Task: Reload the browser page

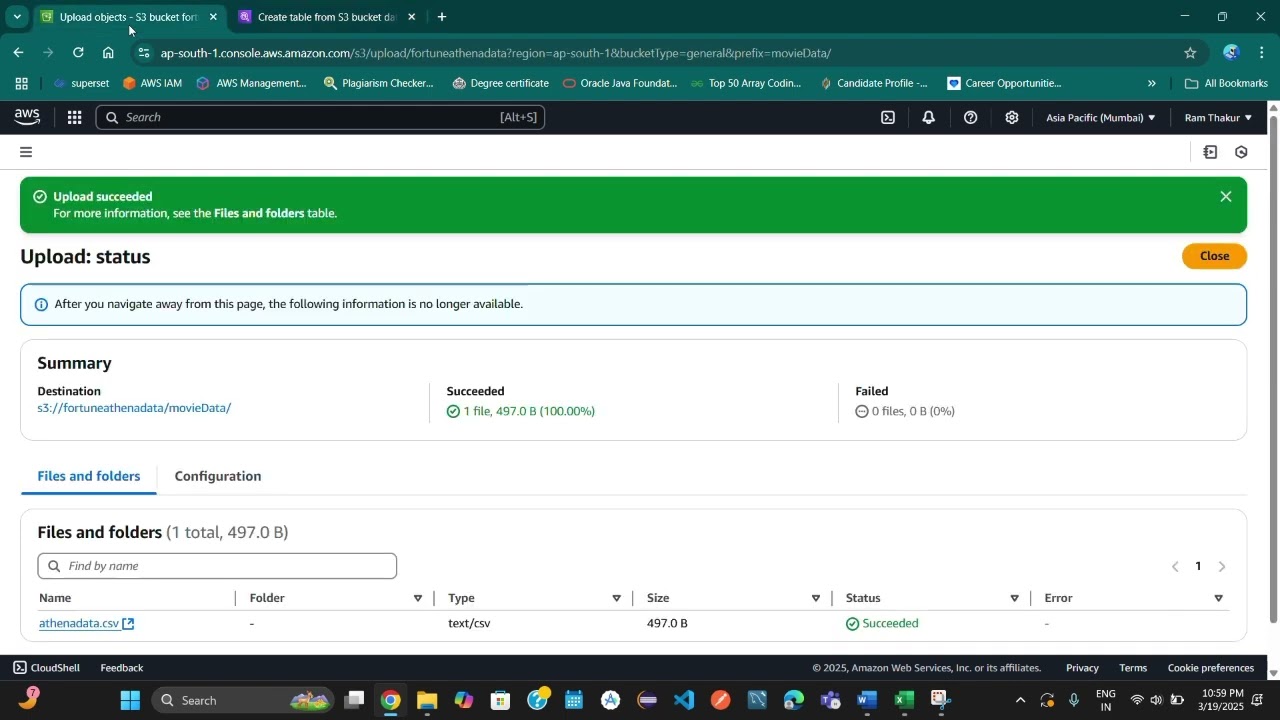Action: pyautogui.click(x=78, y=52)
